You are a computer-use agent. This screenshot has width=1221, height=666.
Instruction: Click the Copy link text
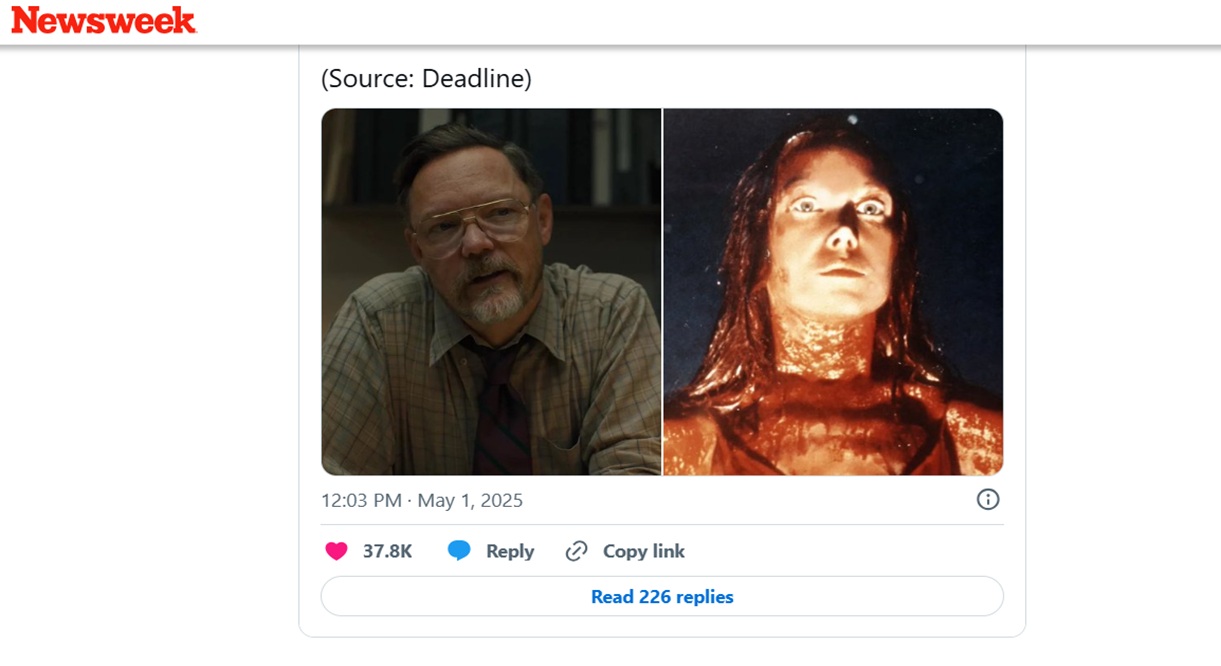[x=644, y=551]
